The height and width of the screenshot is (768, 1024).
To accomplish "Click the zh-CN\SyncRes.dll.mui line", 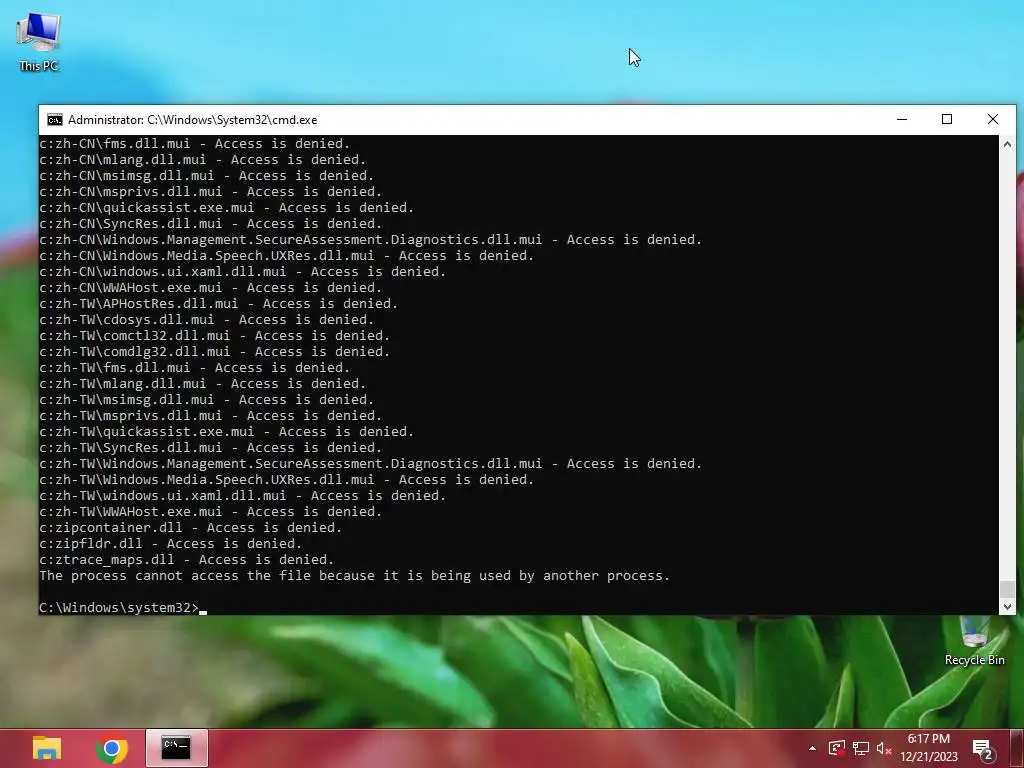I will pos(210,223).
